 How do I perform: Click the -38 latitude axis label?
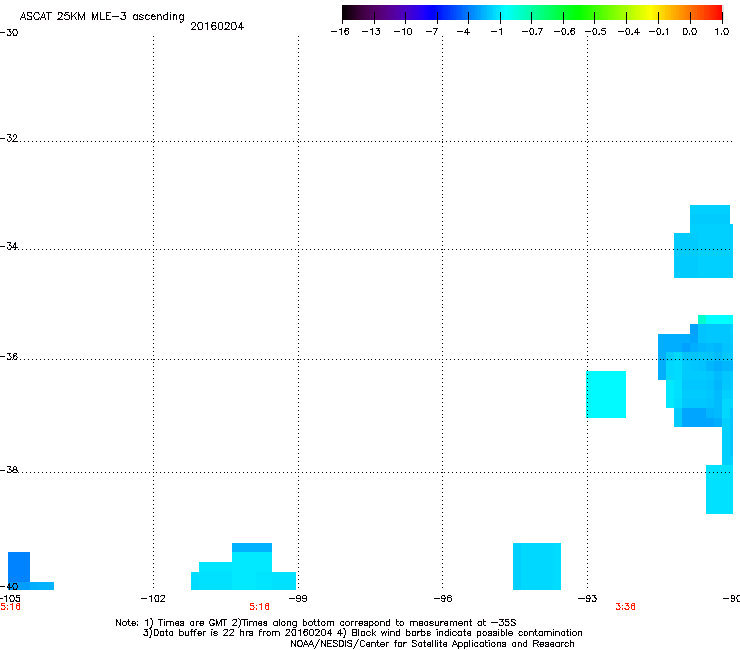9,470
